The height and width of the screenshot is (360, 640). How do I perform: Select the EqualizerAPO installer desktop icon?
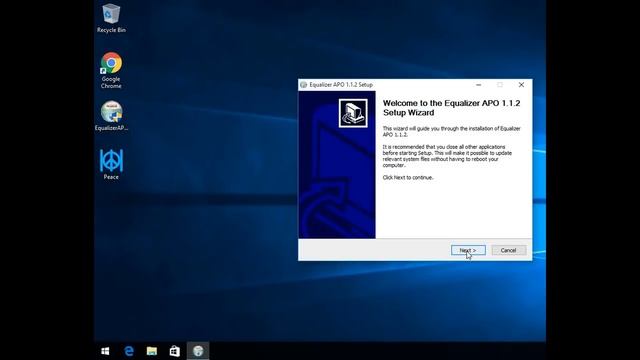click(111, 116)
